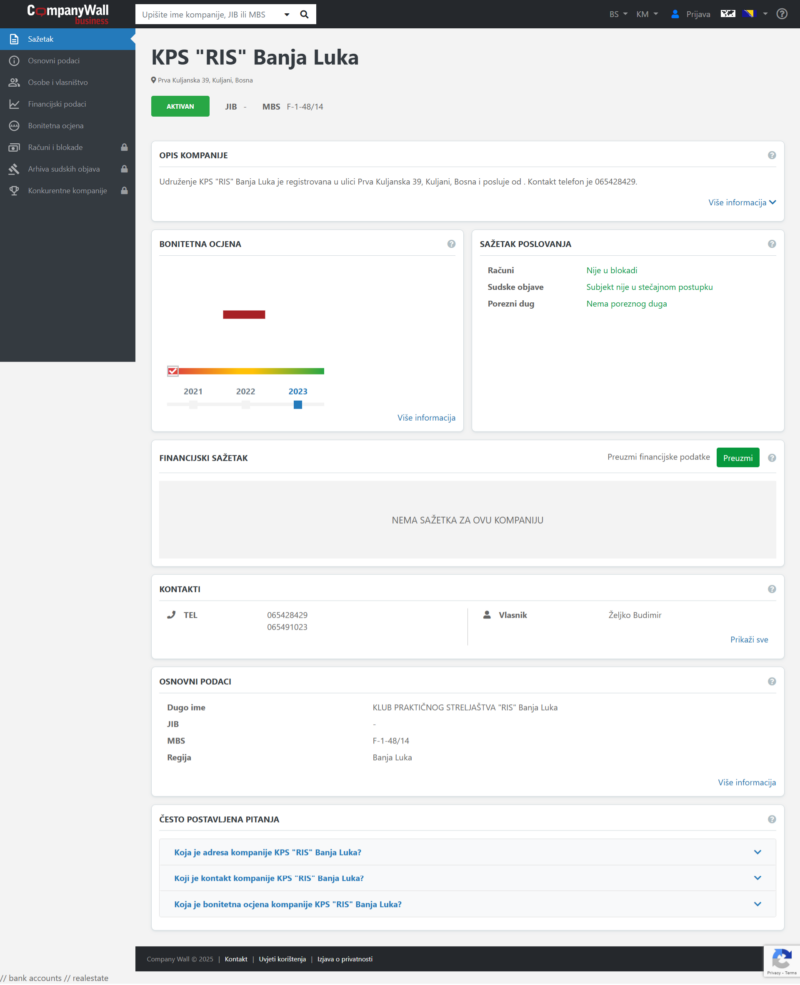Click the Banja Luka value beside Regija
Viewport: 800px width, 985px height.
pos(392,758)
